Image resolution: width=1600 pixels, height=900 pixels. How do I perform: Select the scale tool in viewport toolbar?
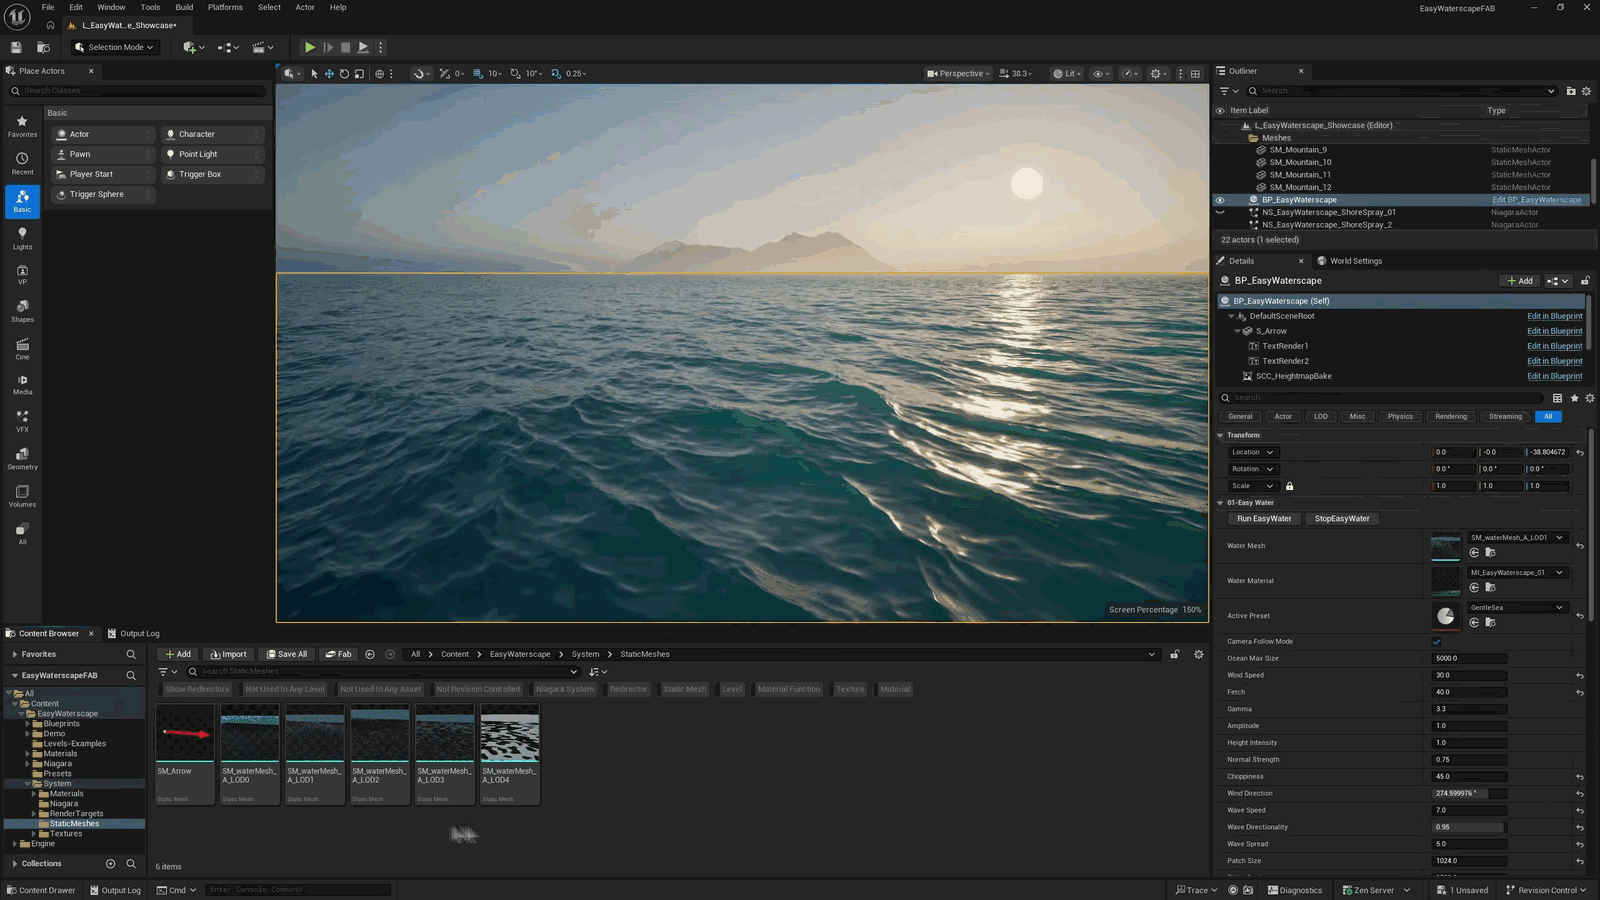(359, 73)
